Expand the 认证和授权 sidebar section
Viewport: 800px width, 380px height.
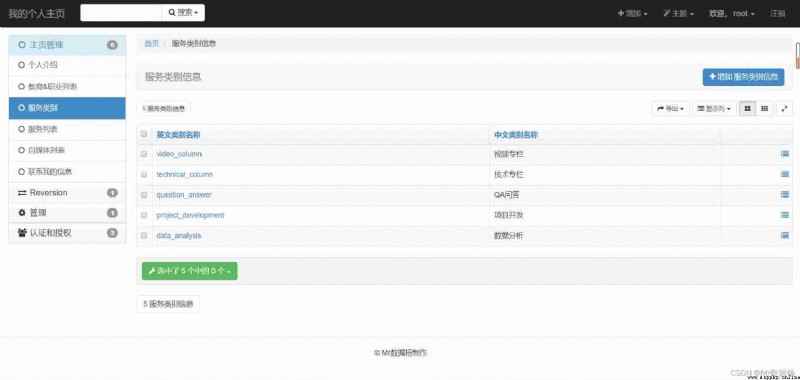click(67, 233)
